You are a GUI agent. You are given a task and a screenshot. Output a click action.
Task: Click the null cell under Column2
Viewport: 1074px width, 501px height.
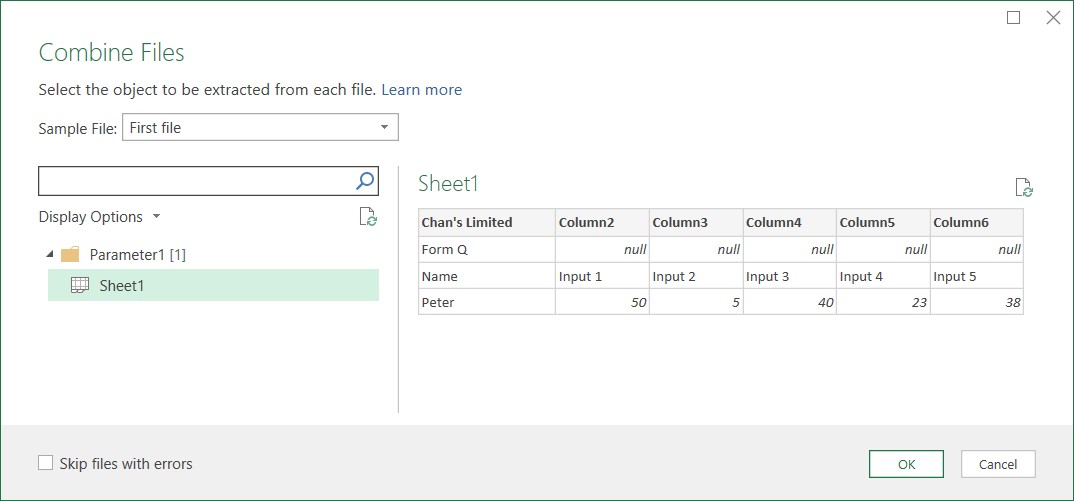click(602, 249)
